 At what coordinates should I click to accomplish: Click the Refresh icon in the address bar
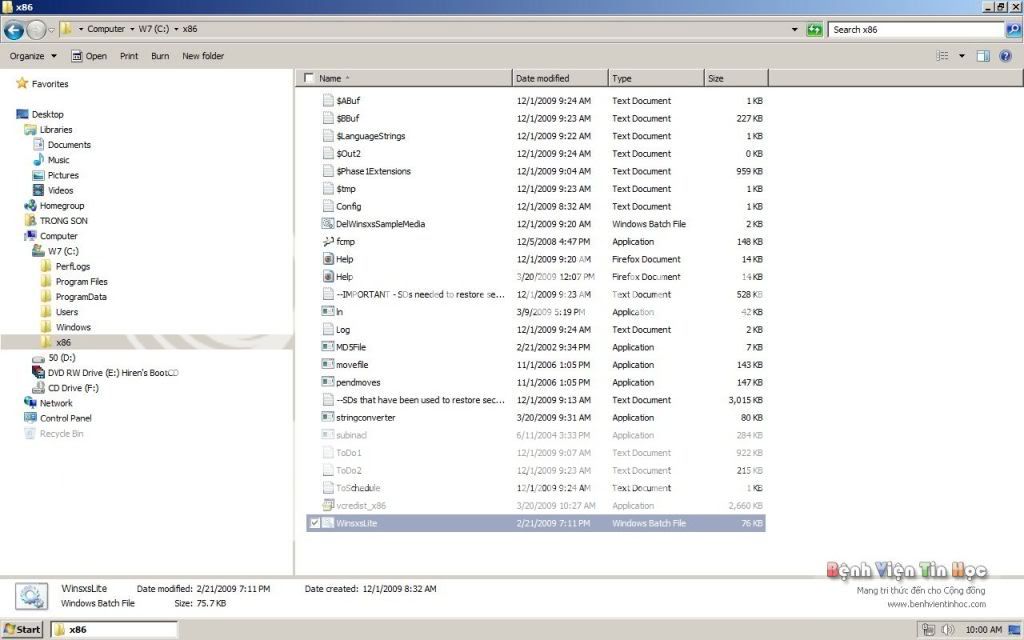tap(815, 29)
